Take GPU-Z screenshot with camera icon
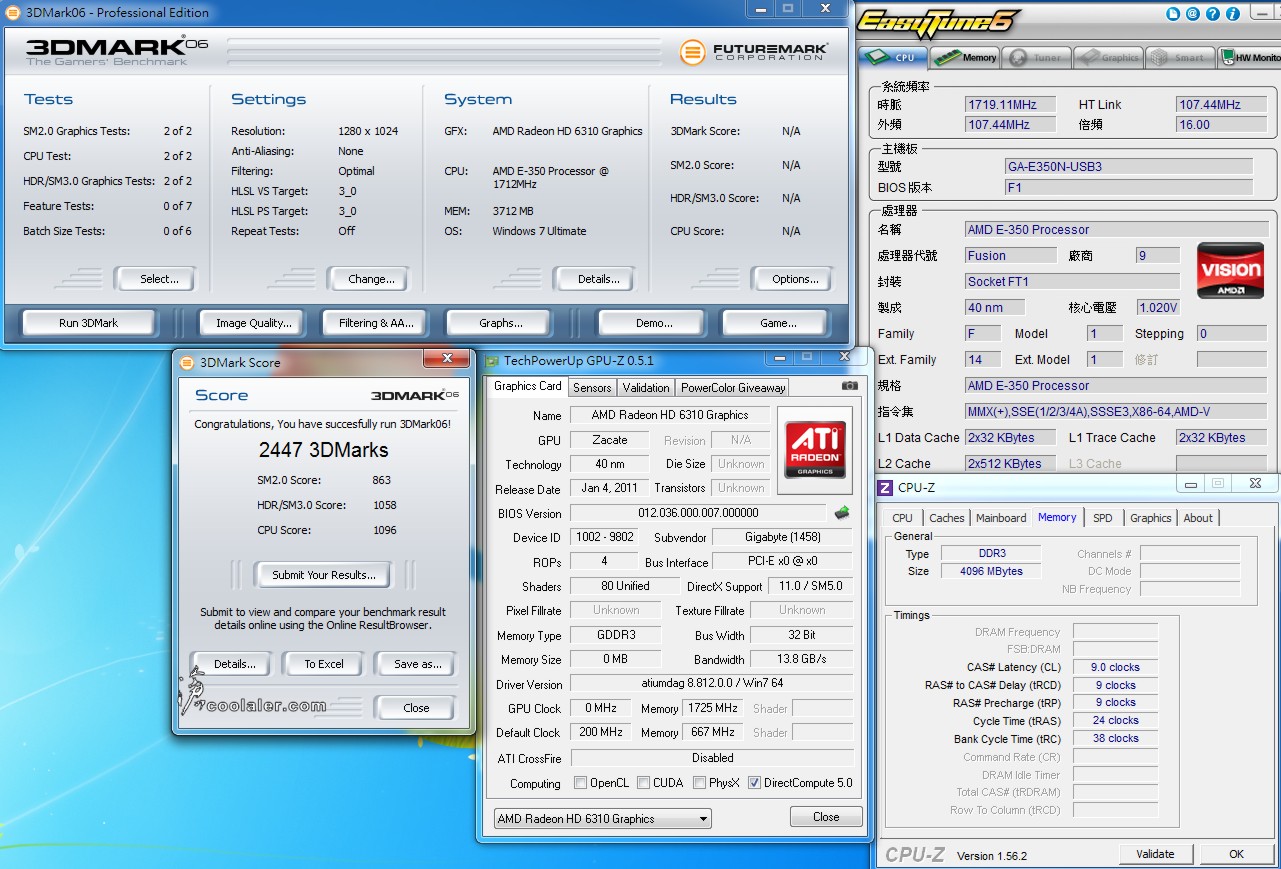1281x869 pixels. 849,385
